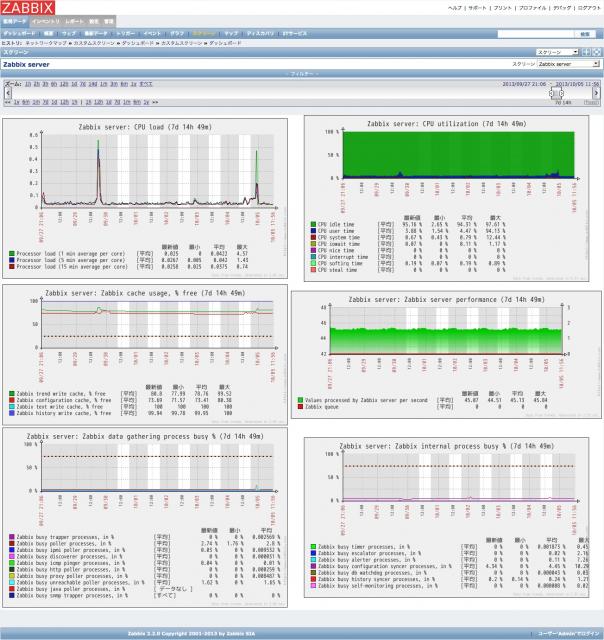Go to ITサービス submenu item
This screenshot has width=604, height=640.
click(294, 33)
